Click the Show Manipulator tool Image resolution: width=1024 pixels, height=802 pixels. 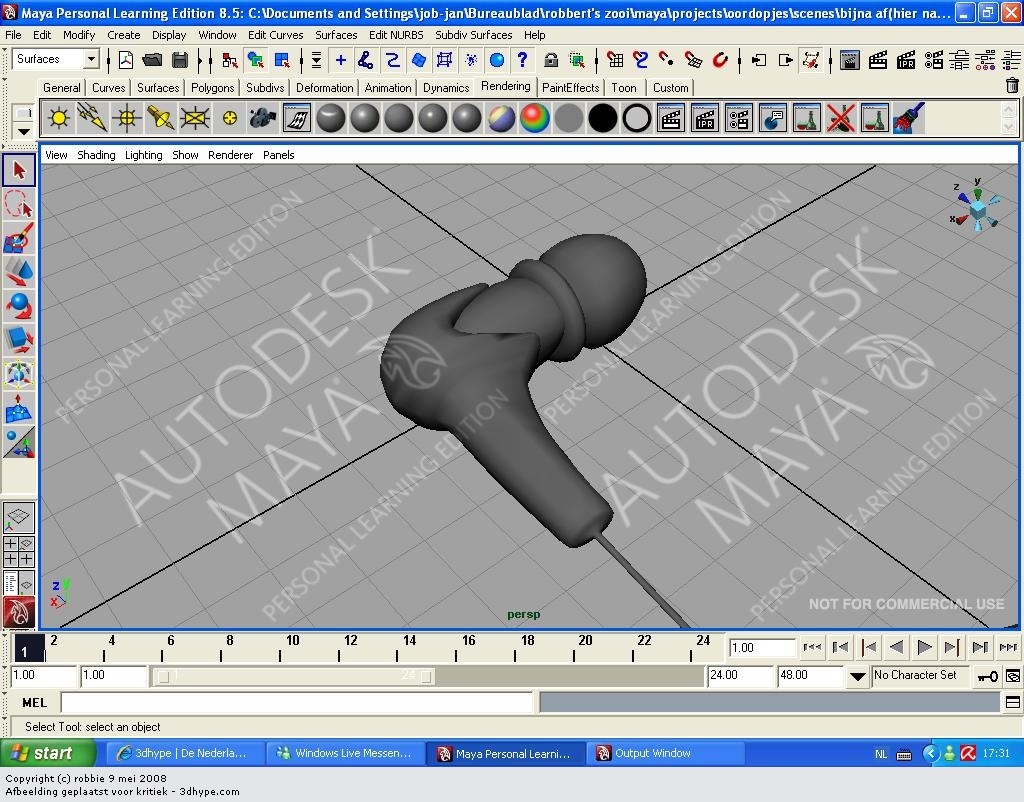[19, 442]
